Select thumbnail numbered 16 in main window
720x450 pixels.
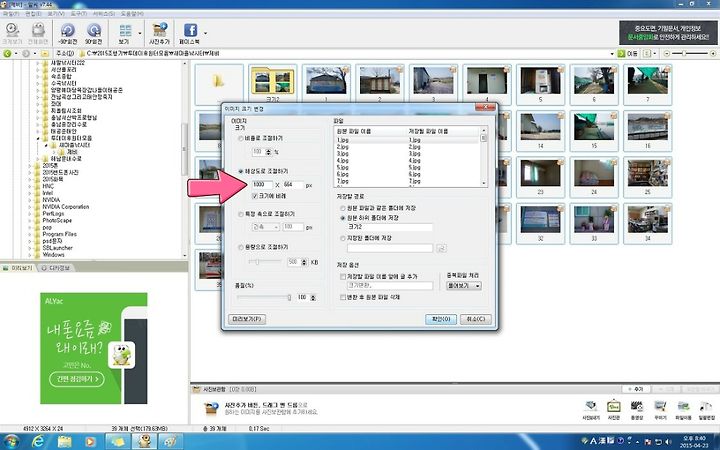click(x=647, y=131)
